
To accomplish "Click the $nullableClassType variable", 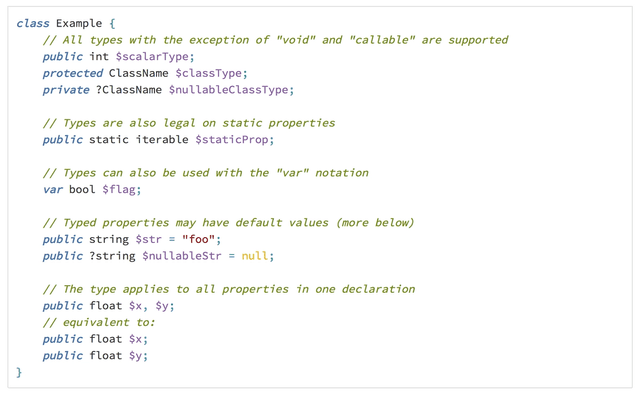I will click(x=229, y=90).
